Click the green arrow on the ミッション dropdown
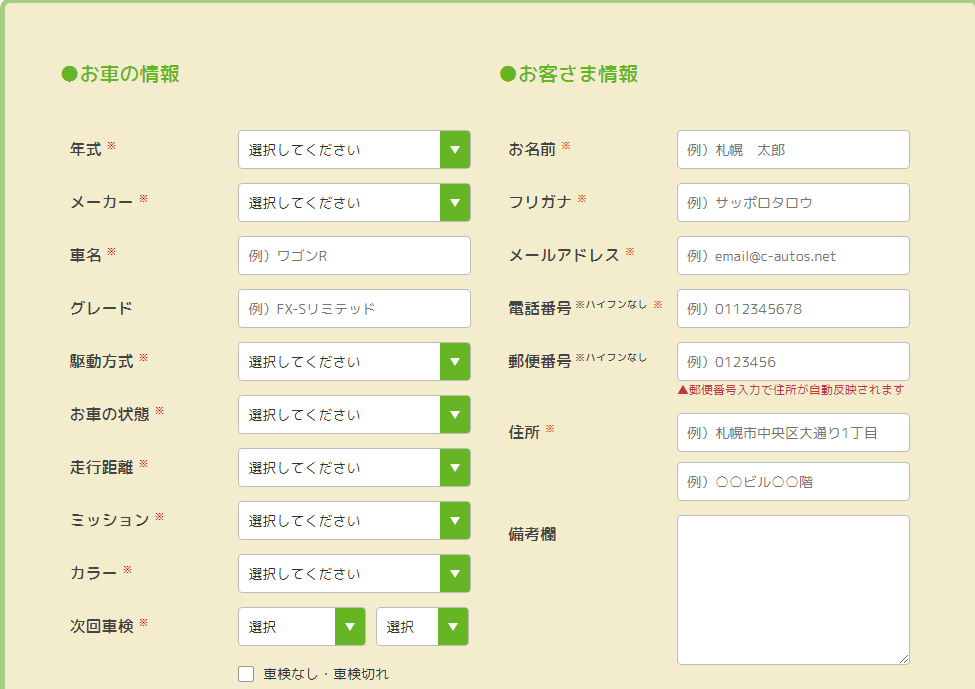The height and width of the screenshot is (689, 975). coord(456,520)
